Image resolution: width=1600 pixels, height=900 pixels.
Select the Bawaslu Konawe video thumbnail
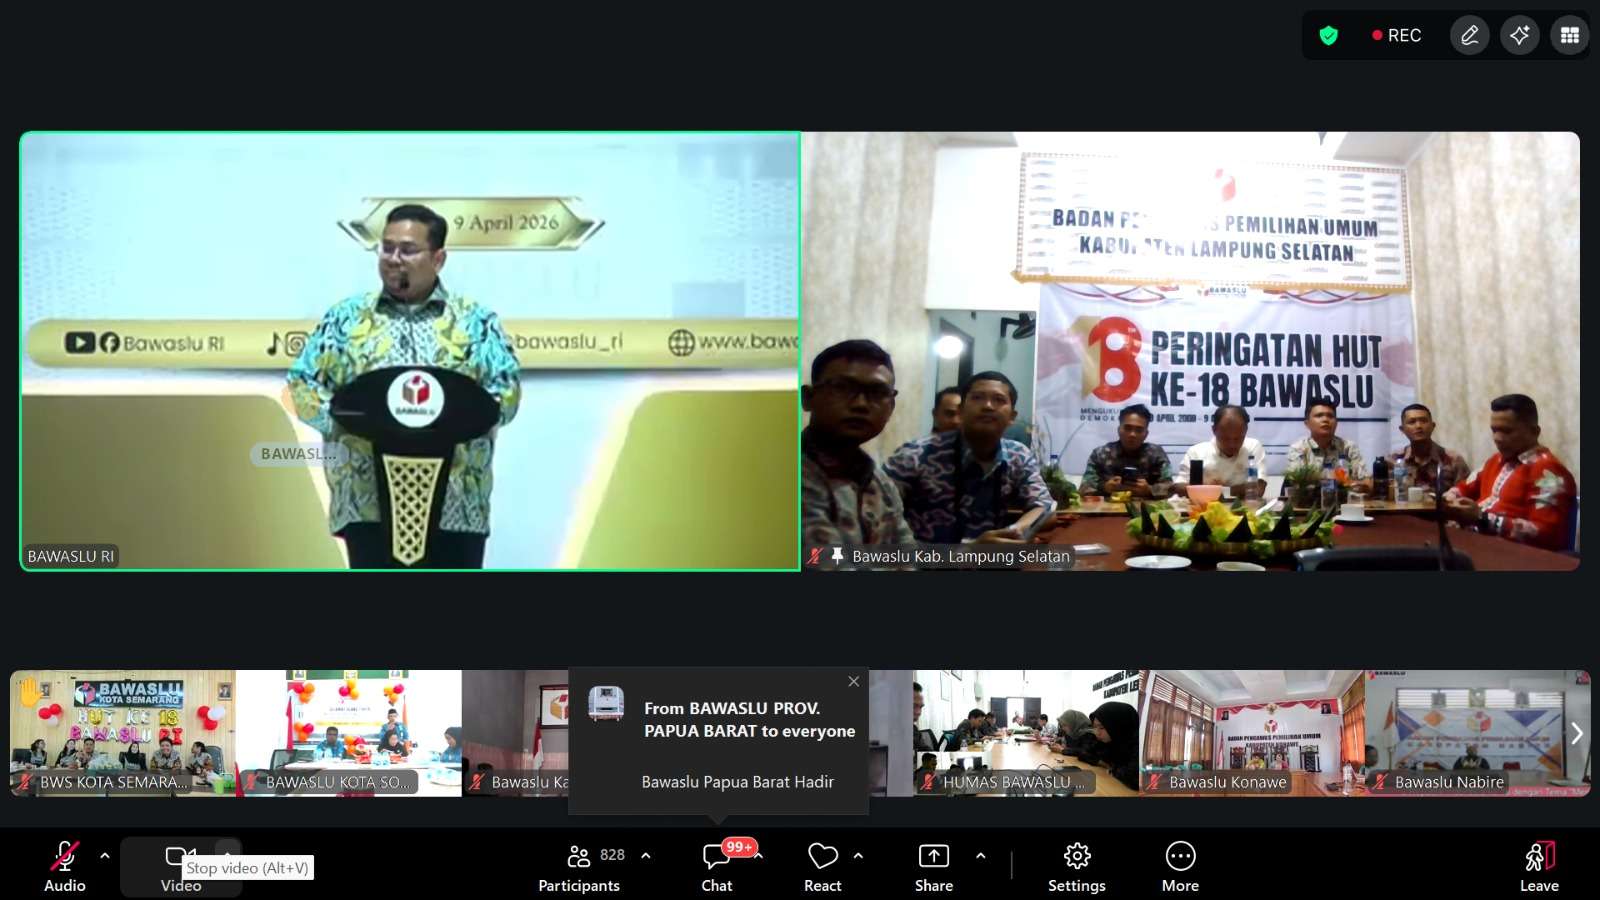tap(1251, 732)
